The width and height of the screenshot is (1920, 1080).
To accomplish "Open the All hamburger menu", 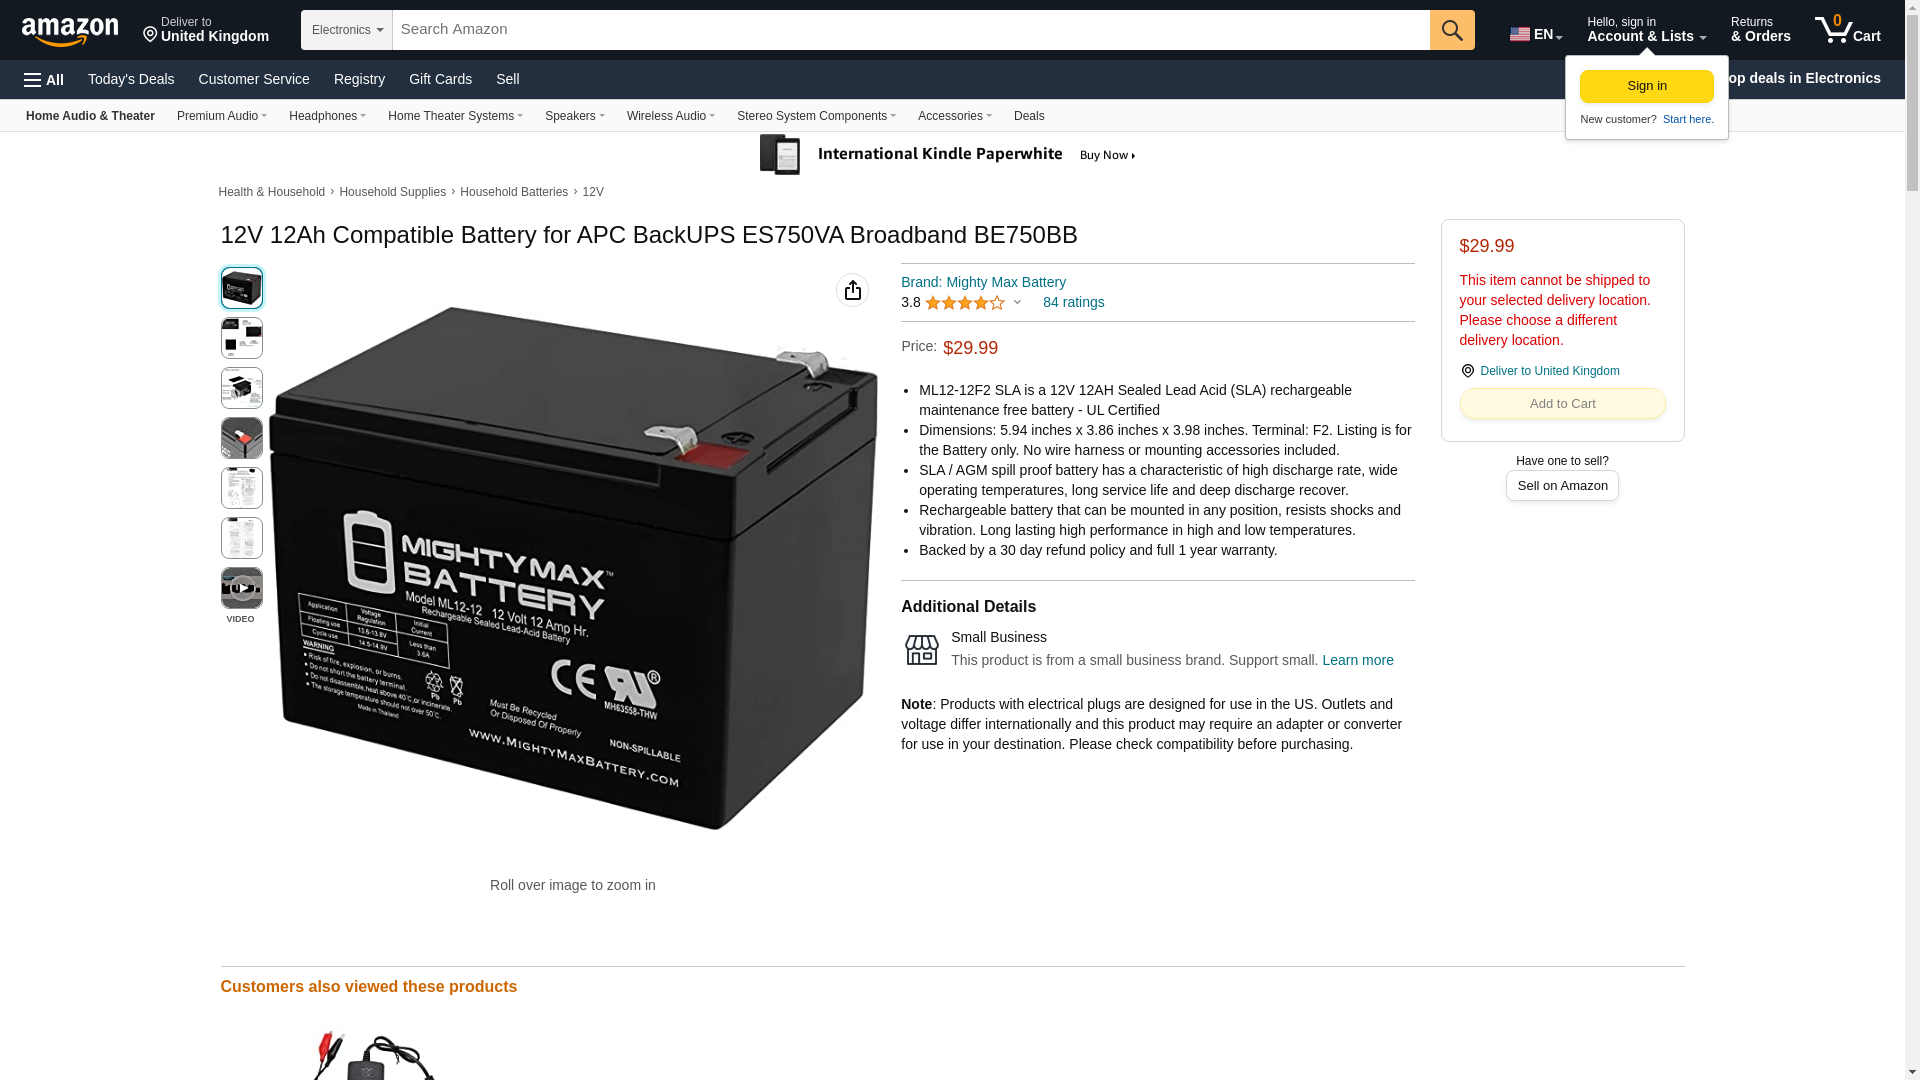I will (44, 80).
